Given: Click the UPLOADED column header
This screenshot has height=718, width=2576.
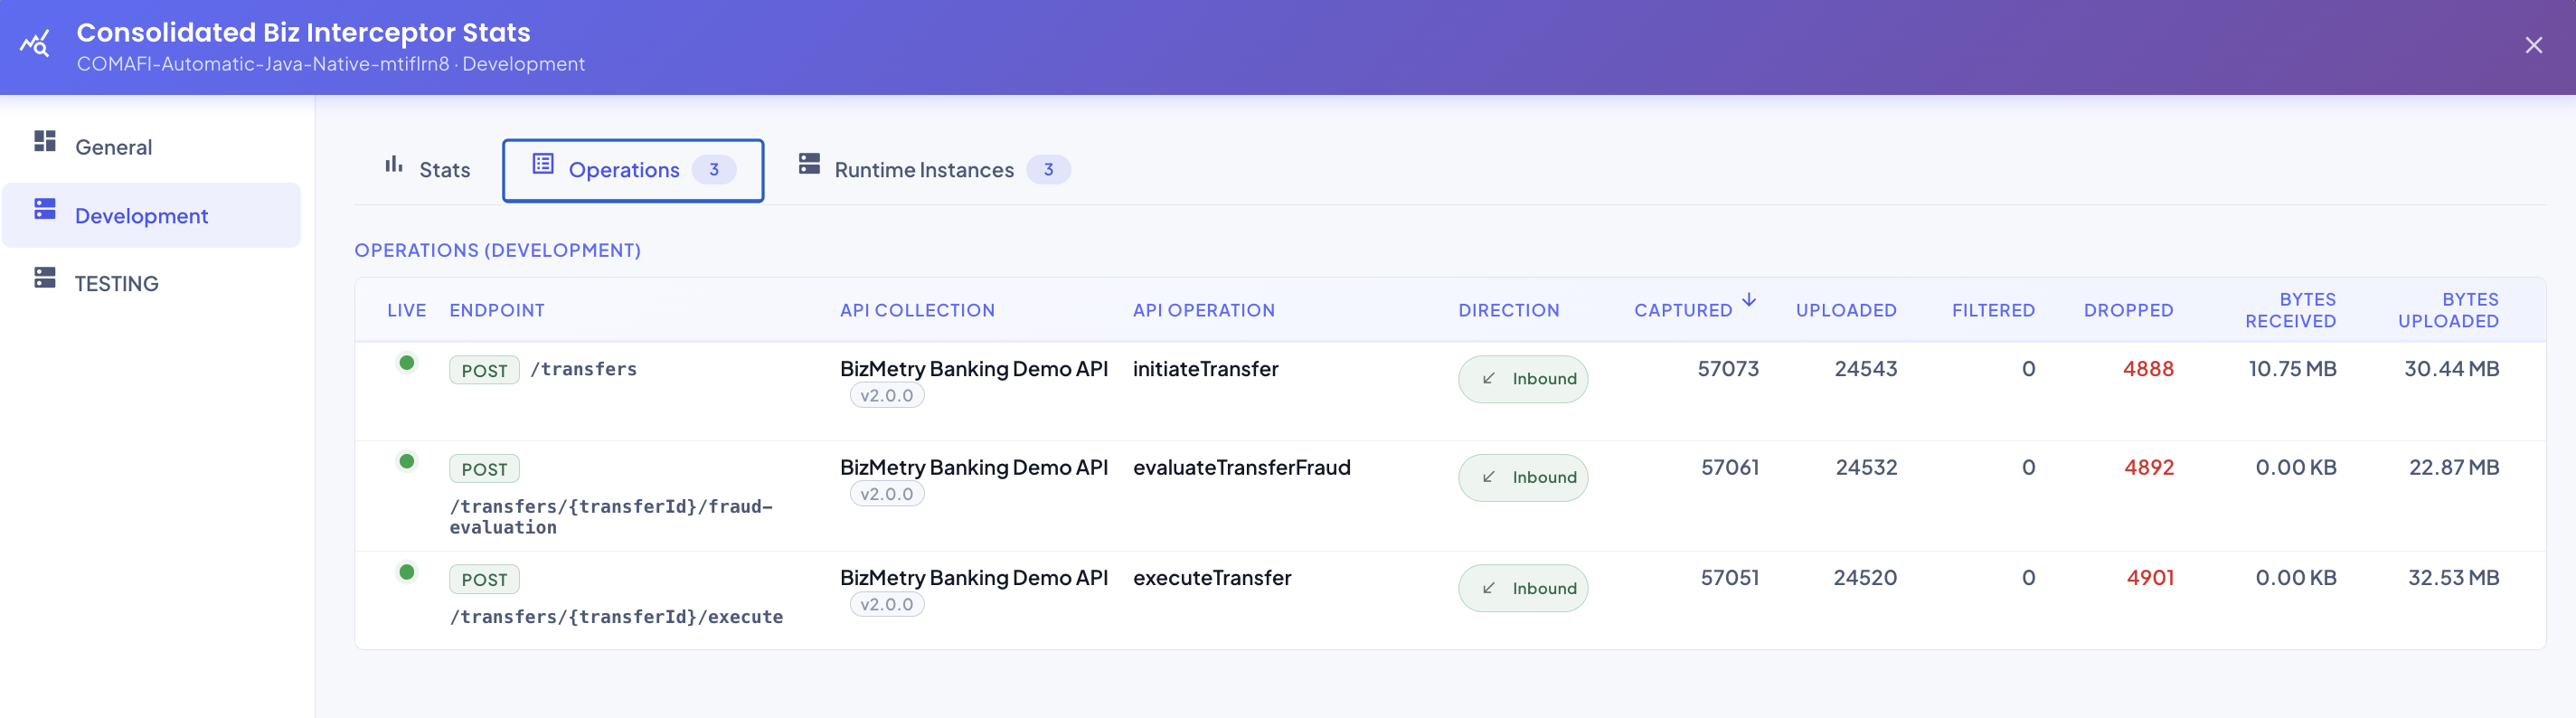Looking at the screenshot, I should pos(1846,311).
